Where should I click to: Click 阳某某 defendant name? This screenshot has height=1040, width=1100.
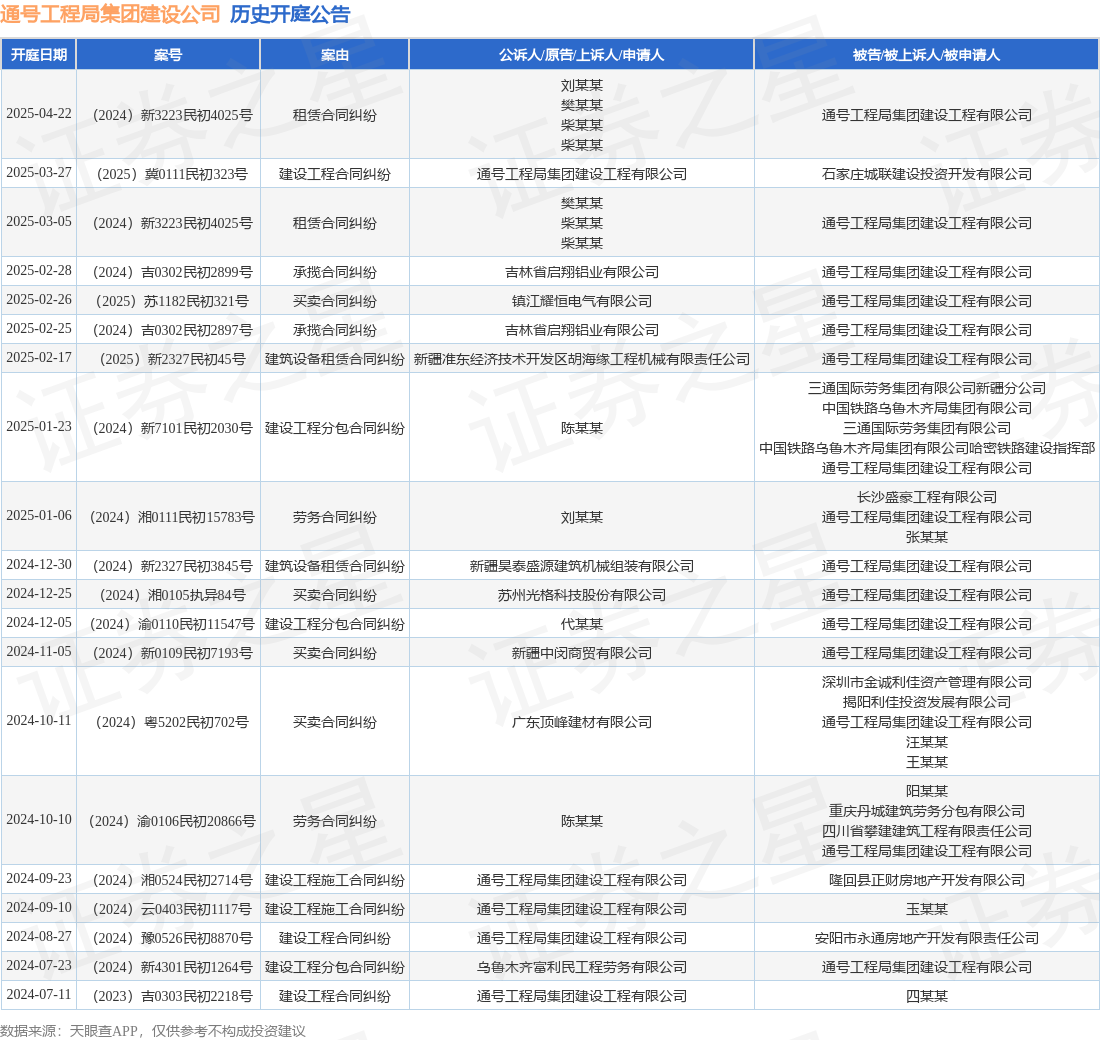pyautogui.click(x=927, y=791)
